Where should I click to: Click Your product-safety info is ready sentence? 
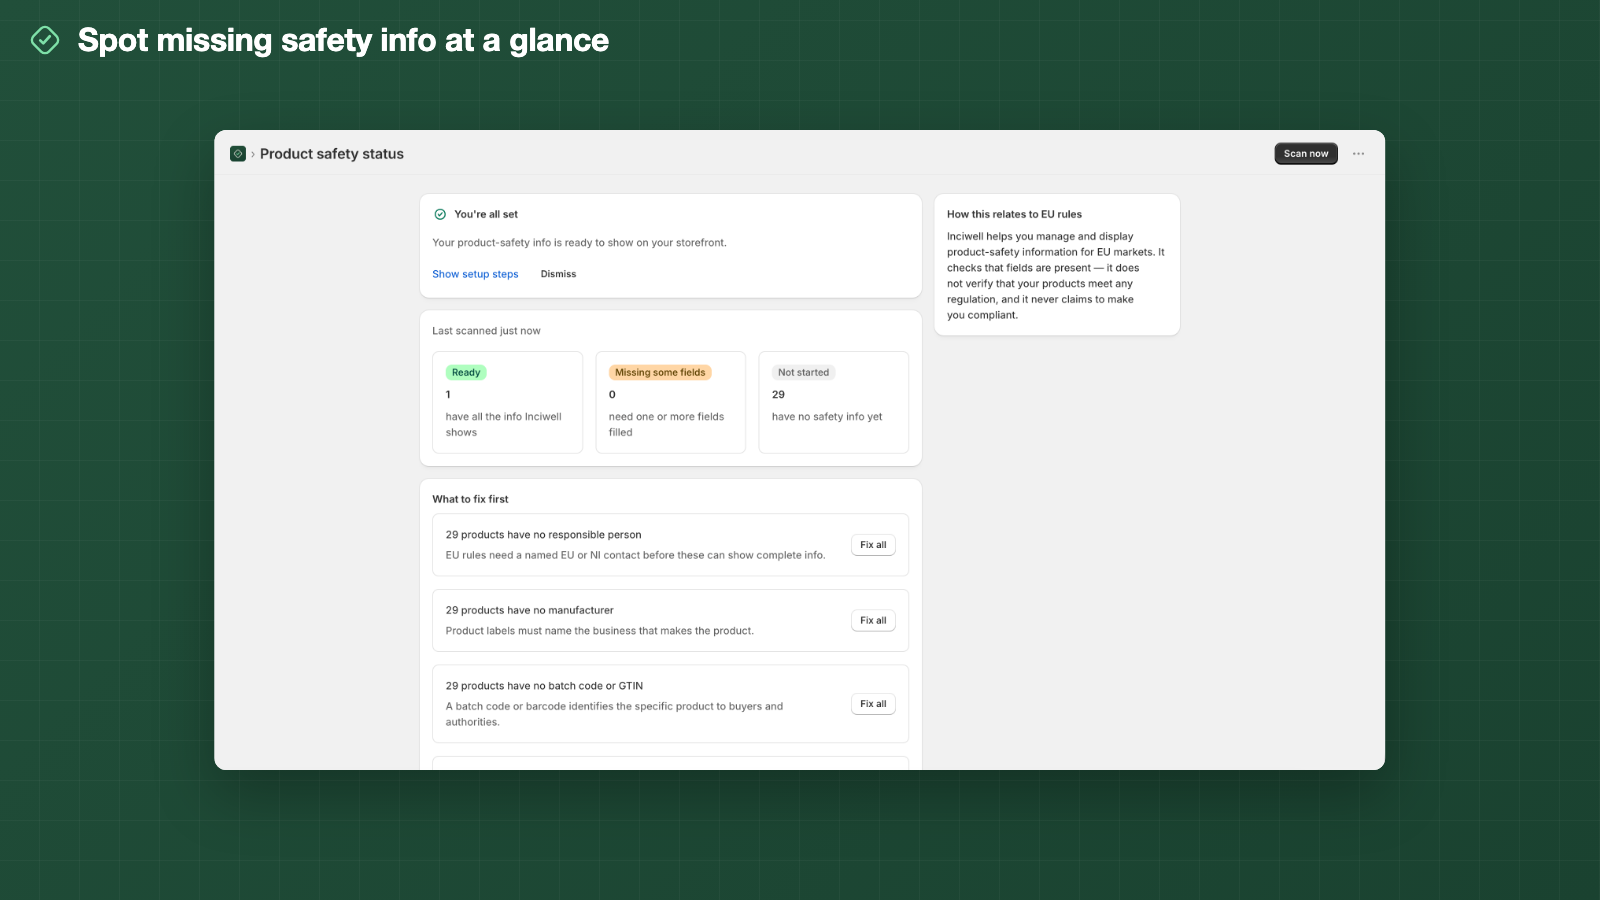579,243
